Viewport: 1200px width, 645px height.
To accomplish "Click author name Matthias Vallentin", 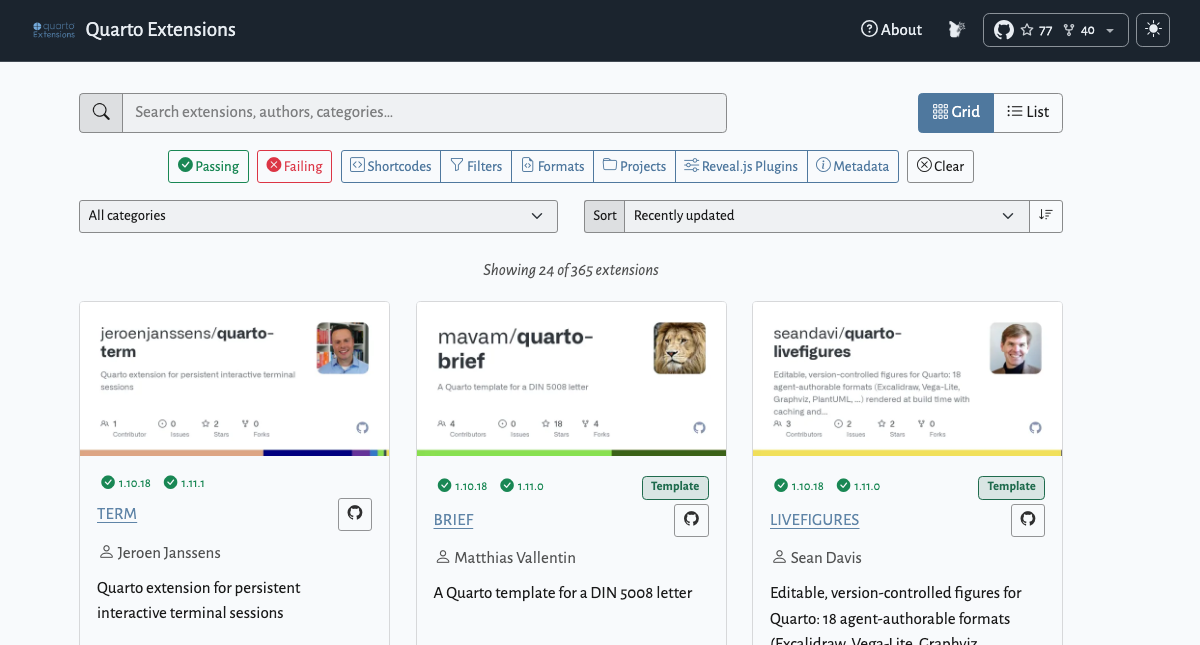I will point(515,558).
